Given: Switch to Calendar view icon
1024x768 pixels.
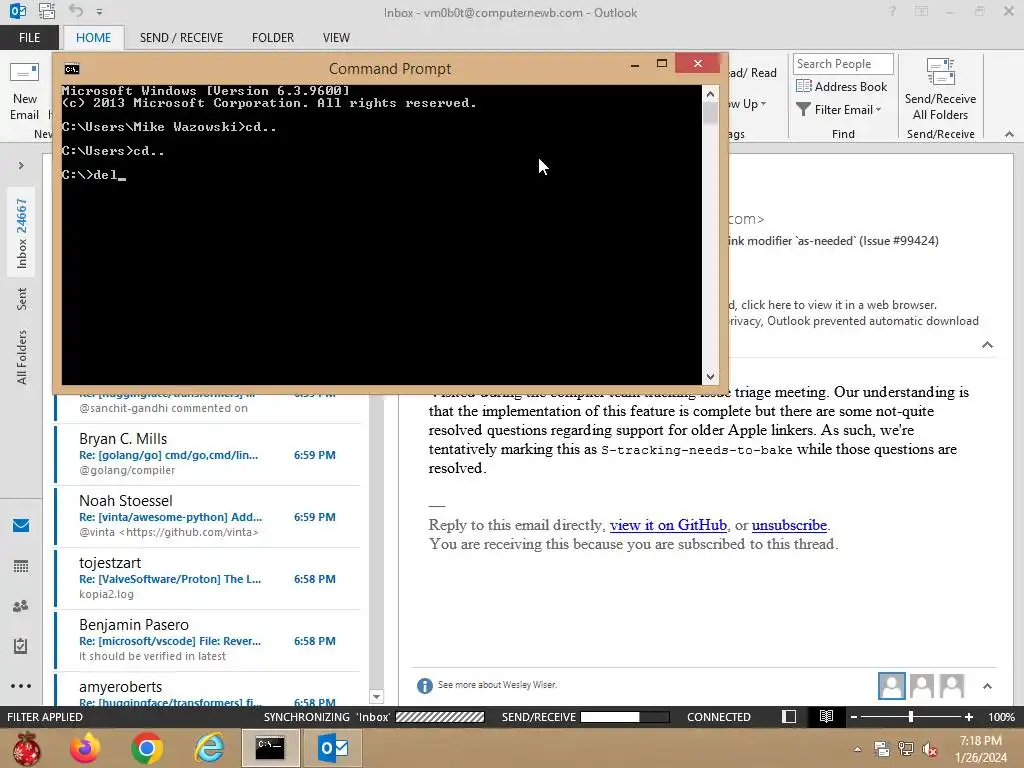Looking at the screenshot, I should (21, 566).
